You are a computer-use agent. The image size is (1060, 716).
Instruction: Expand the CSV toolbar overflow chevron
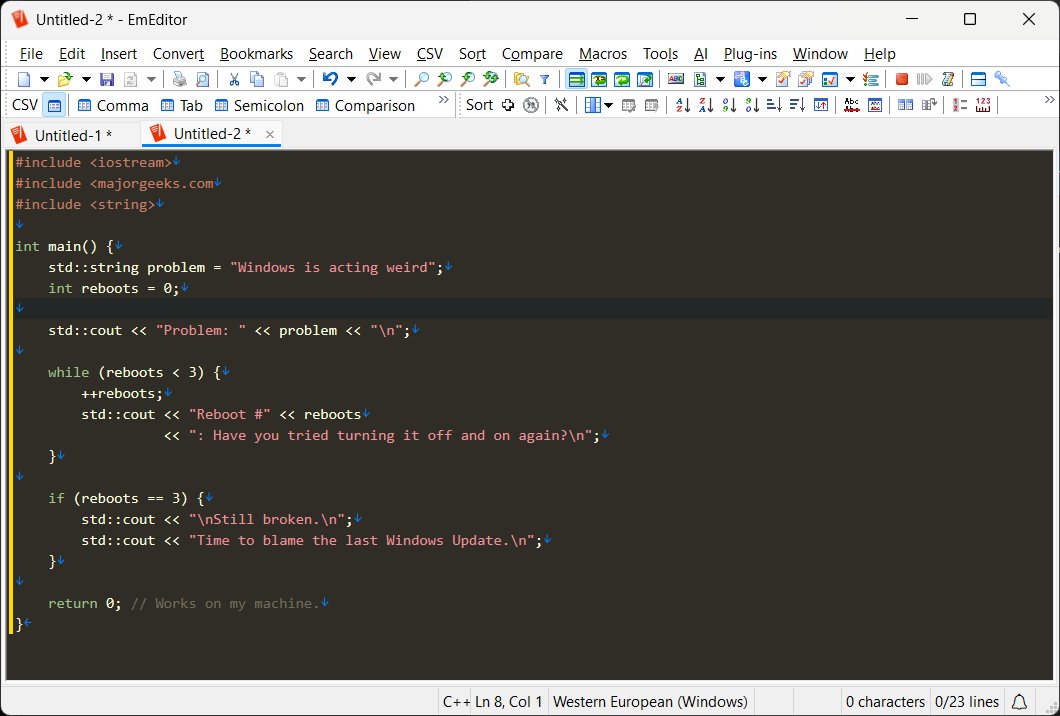click(x=443, y=100)
